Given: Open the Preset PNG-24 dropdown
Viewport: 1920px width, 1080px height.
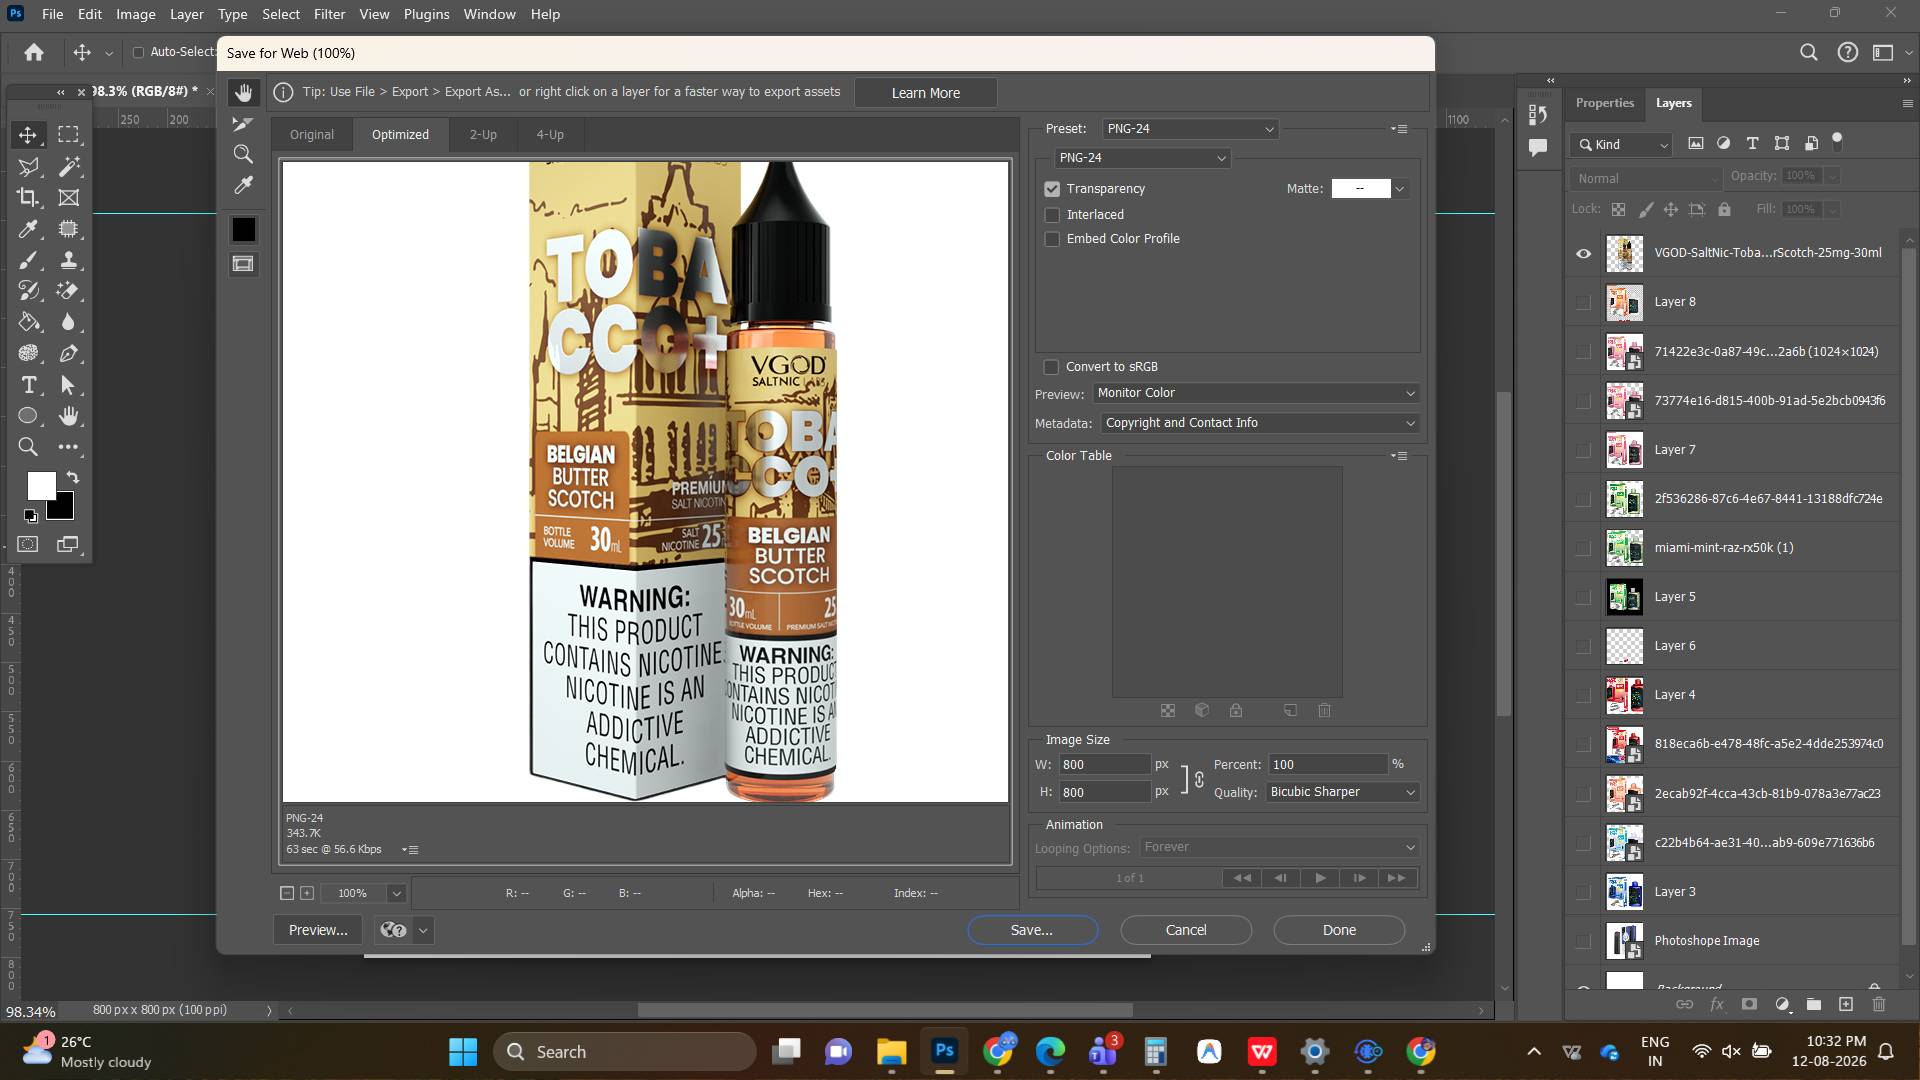Looking at the screenshot, I should point(1190,129).
